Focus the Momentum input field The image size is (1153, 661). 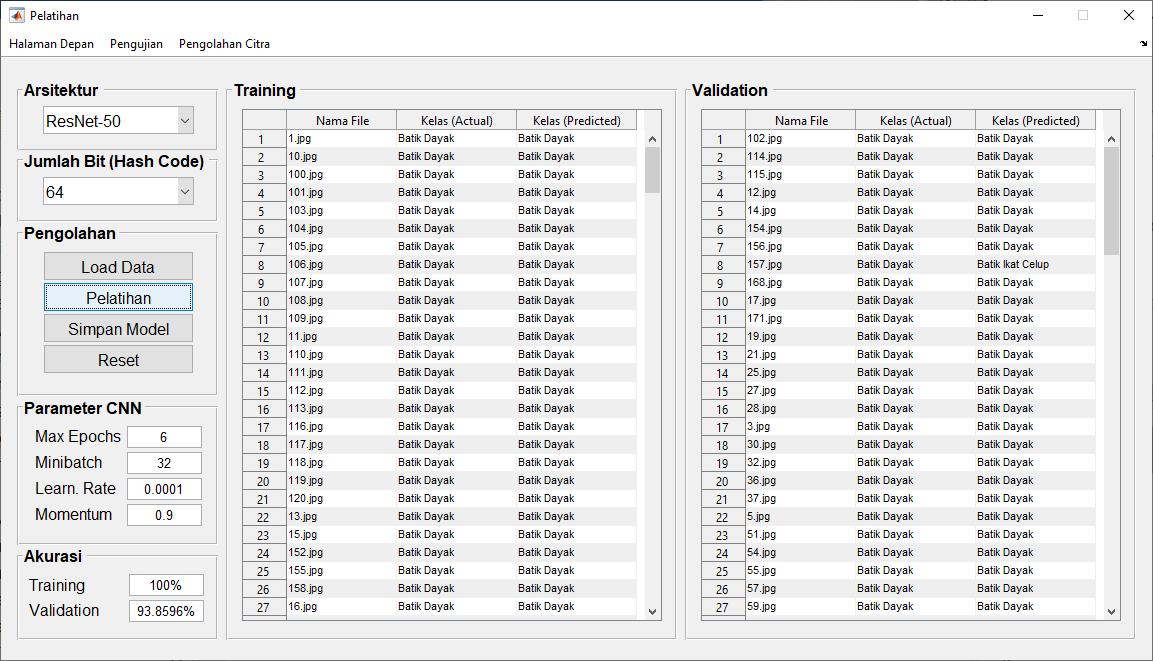pos(164,515)
